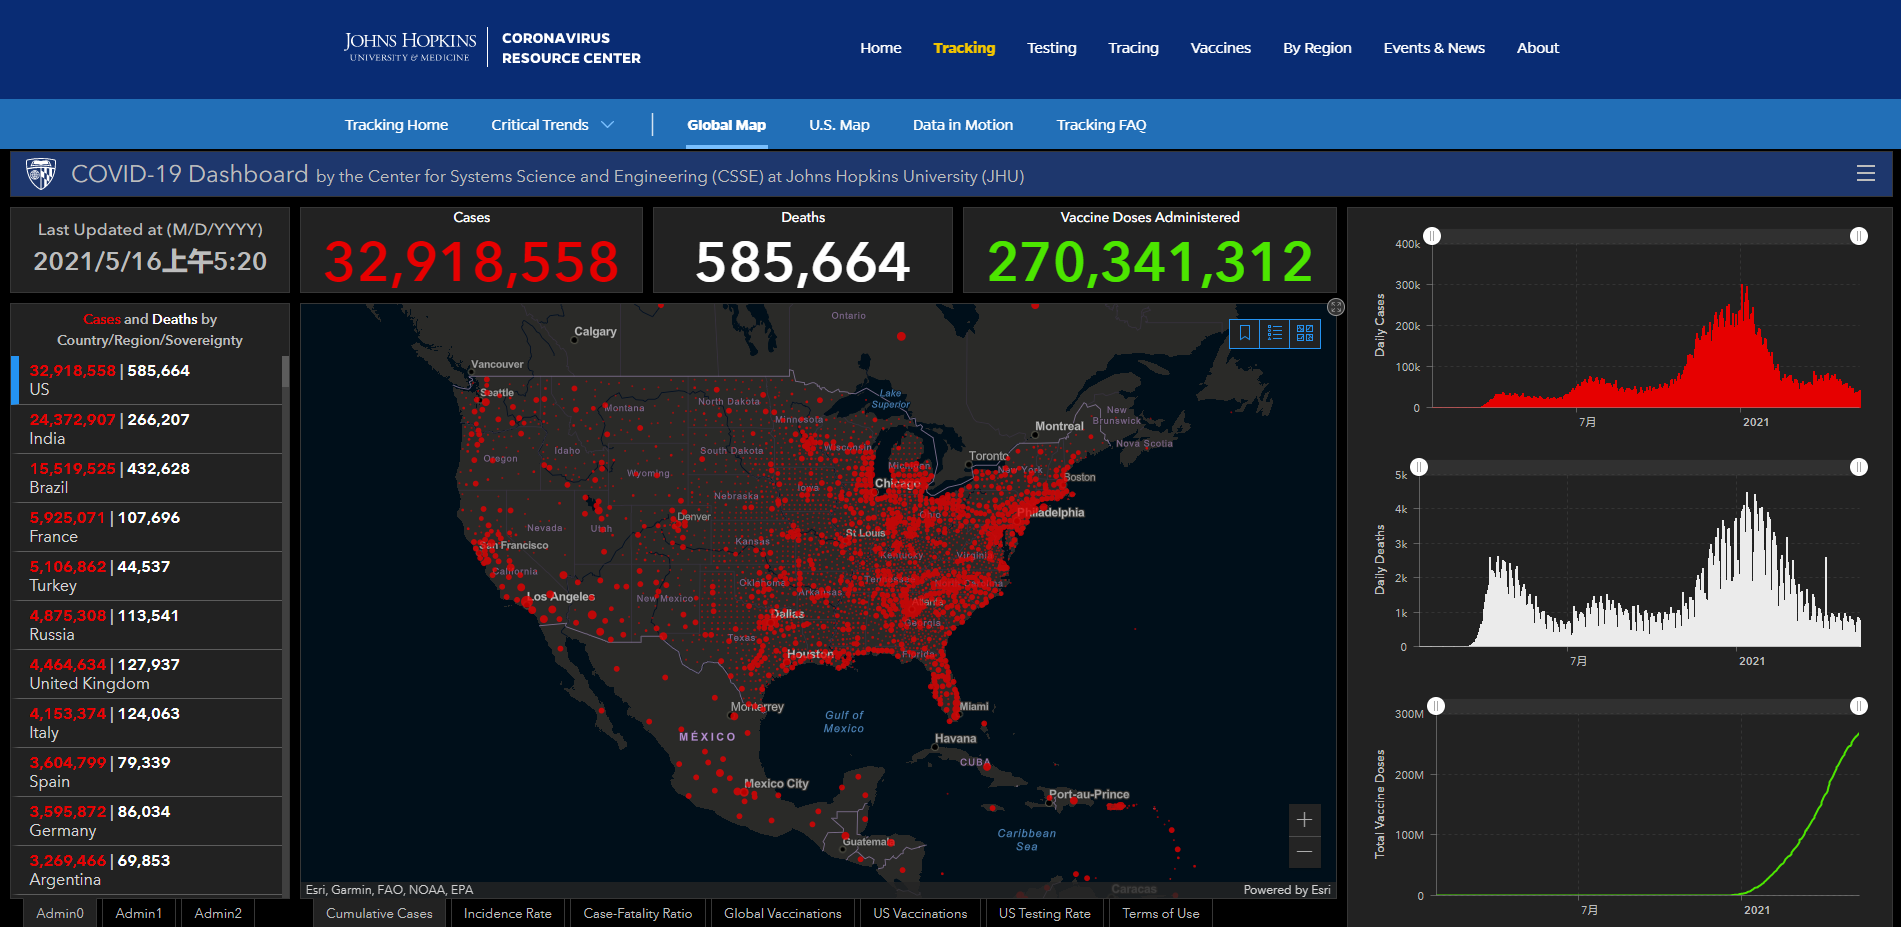1901x927 pixels.
Task: Click the Powered by Esri link
Action: pos(1287,890)
